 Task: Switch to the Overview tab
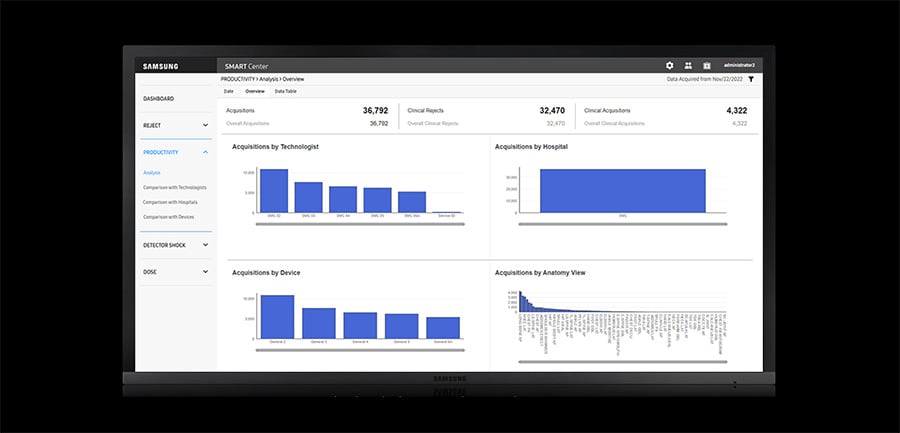[x=255, y=91]
